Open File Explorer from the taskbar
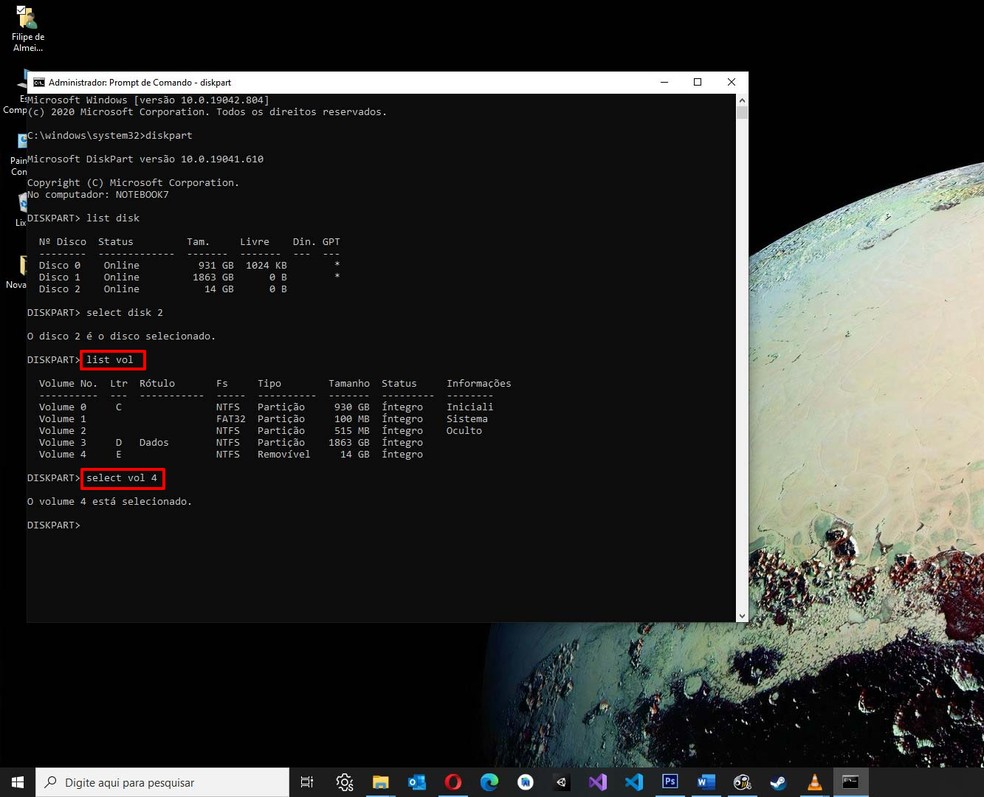Screen dimensions: 984x797 tap(380, 782)
